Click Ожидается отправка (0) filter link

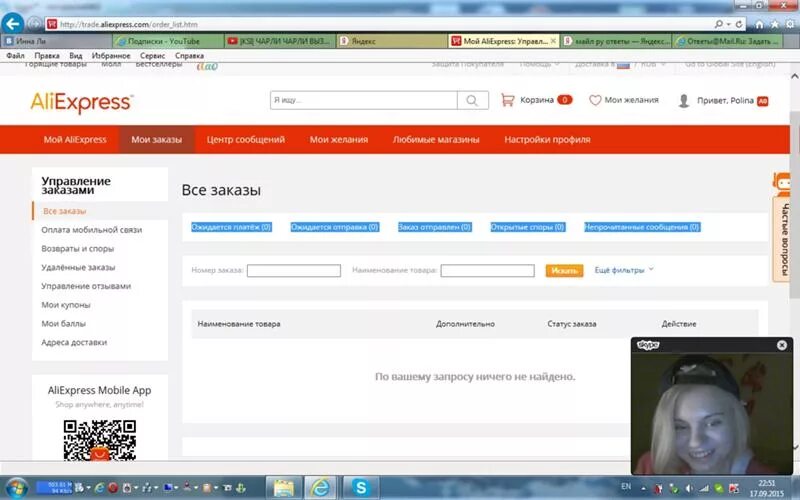[335, 227]
